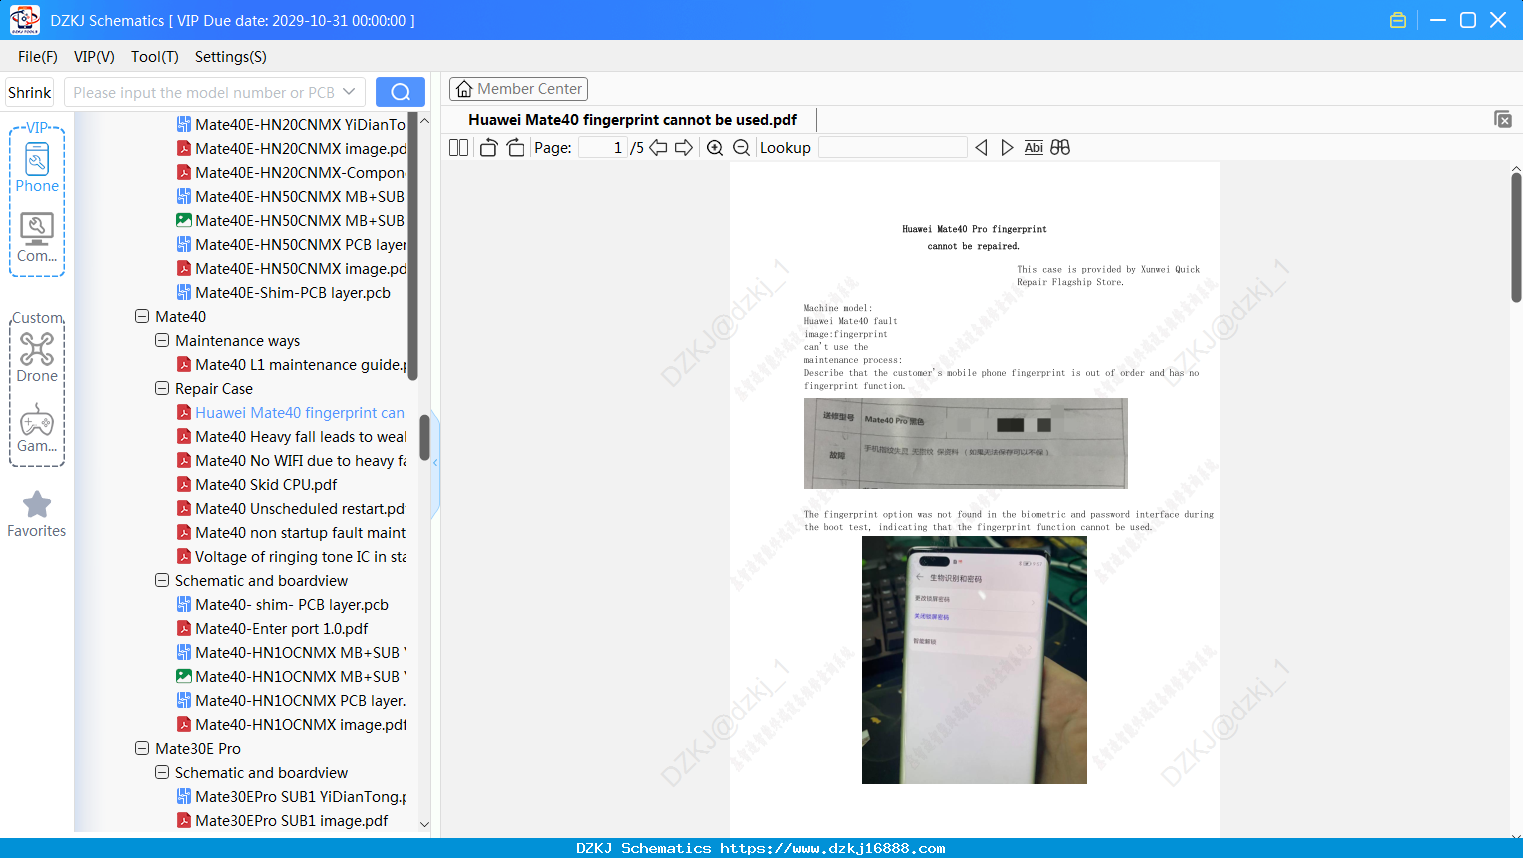Viewport: 1523px width, 858px height.
Task: Go to next page arrow
Action: coord(684,148)
